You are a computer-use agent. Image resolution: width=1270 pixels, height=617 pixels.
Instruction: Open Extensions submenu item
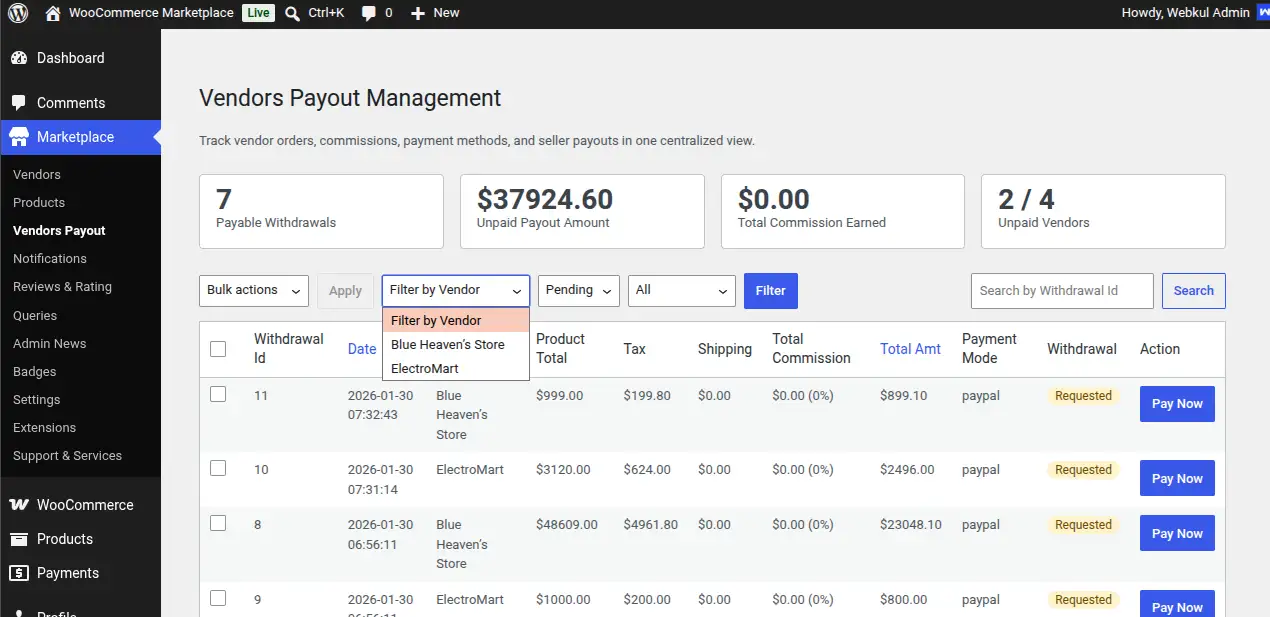tap(44, 427)
